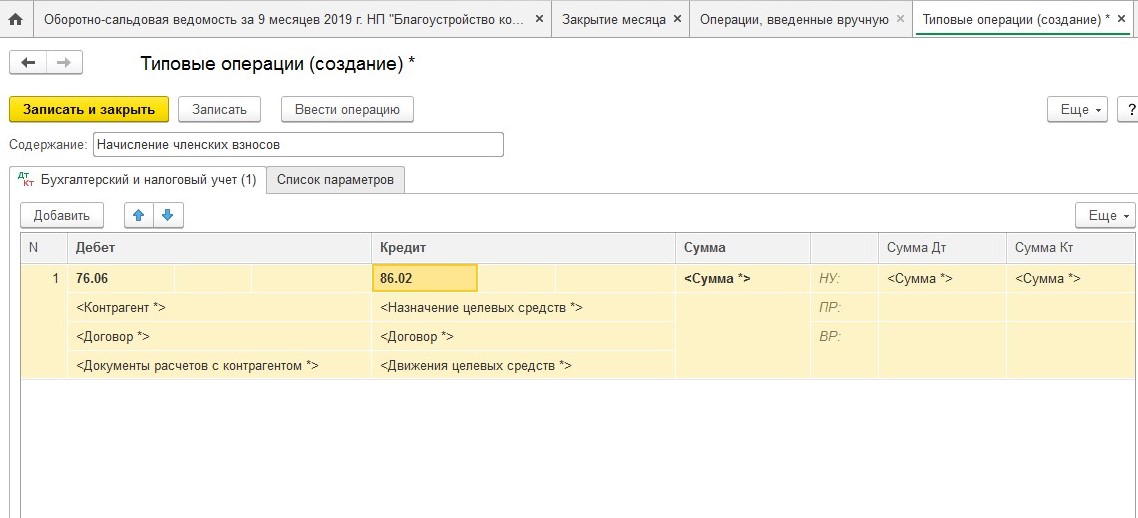Close the Закрытие месяца tab

pos(677,19)
